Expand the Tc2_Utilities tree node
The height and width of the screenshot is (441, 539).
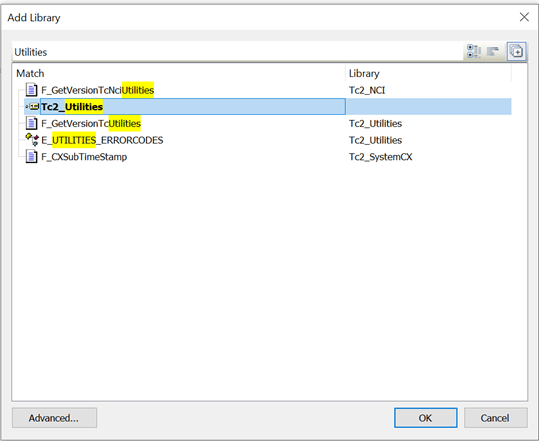point(26,107)
